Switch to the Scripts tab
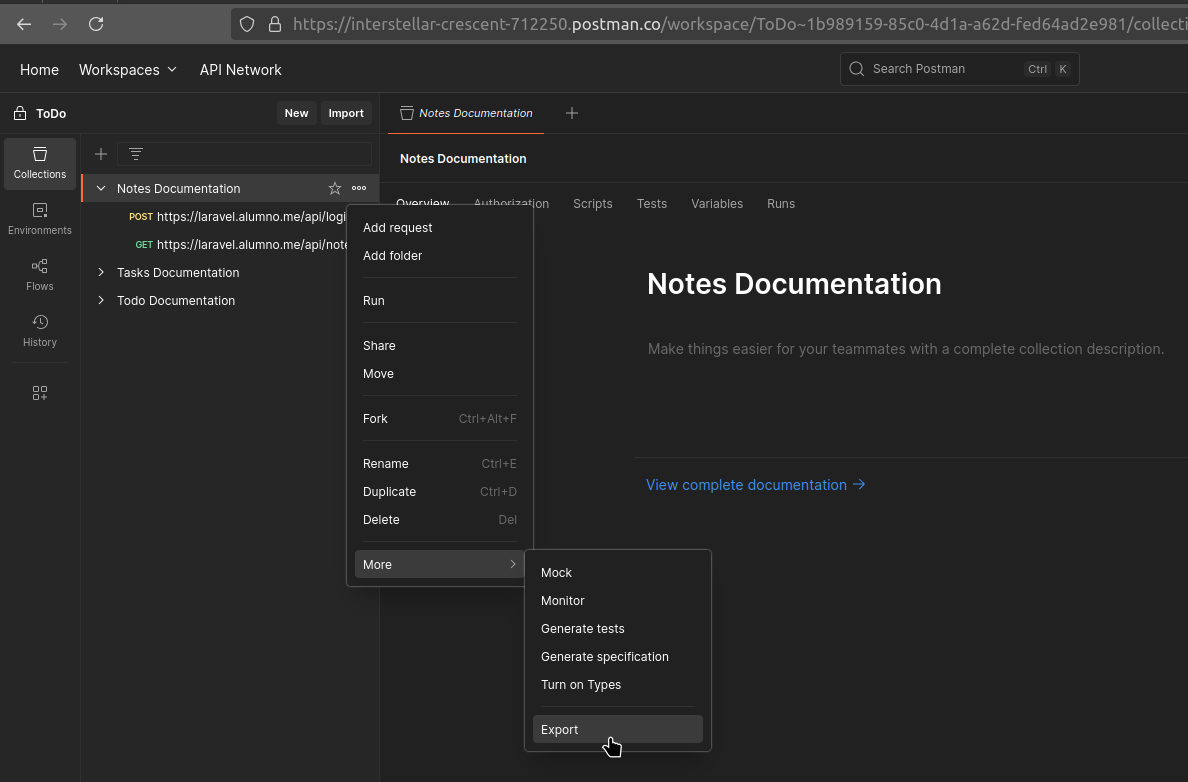Image resolution: width=1188 pixels, height=782 pixels. [x=592, y=204]
